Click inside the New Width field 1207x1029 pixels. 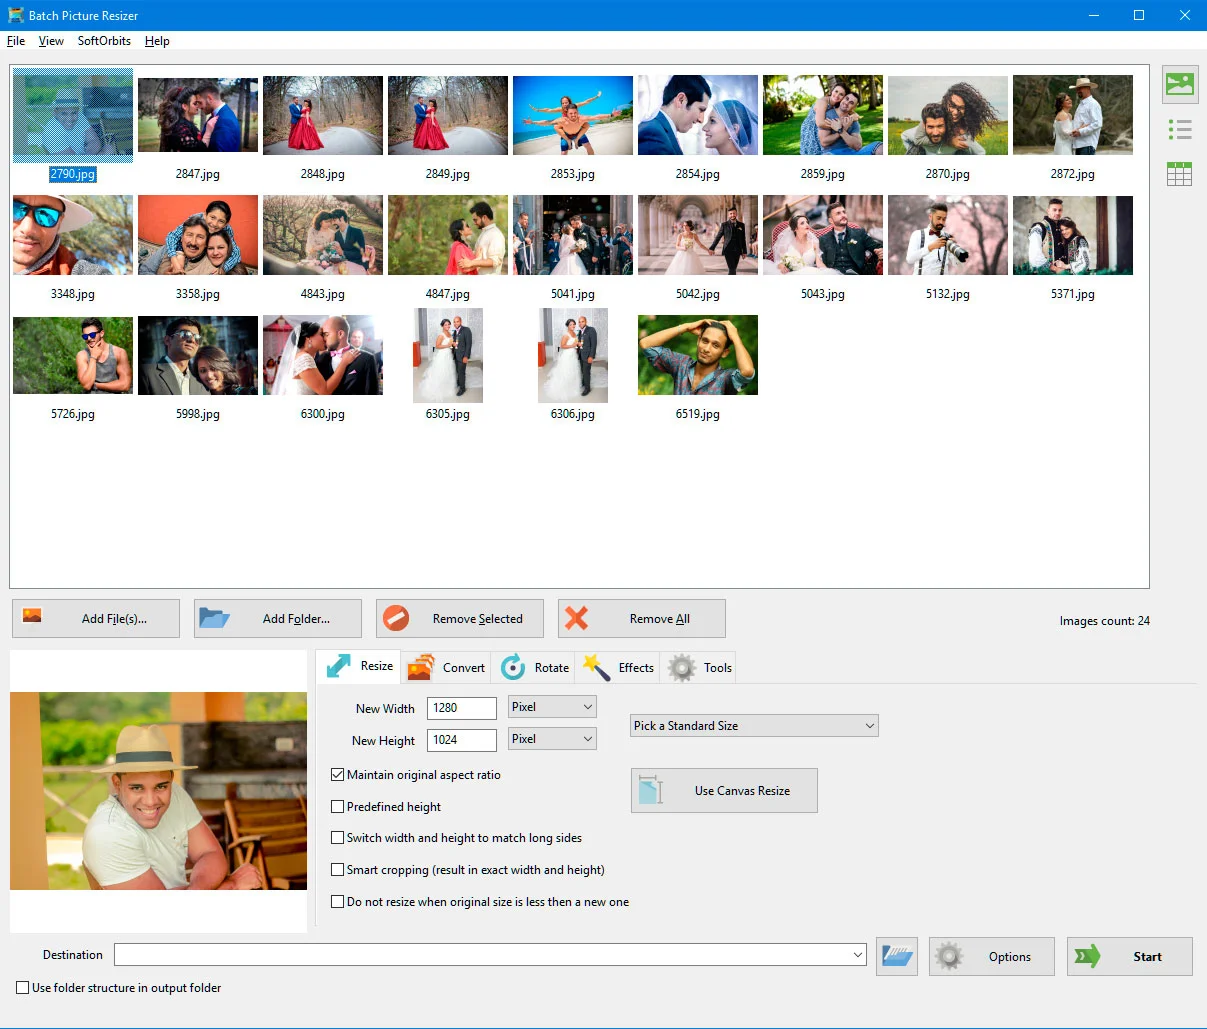(x=461, y=707)
